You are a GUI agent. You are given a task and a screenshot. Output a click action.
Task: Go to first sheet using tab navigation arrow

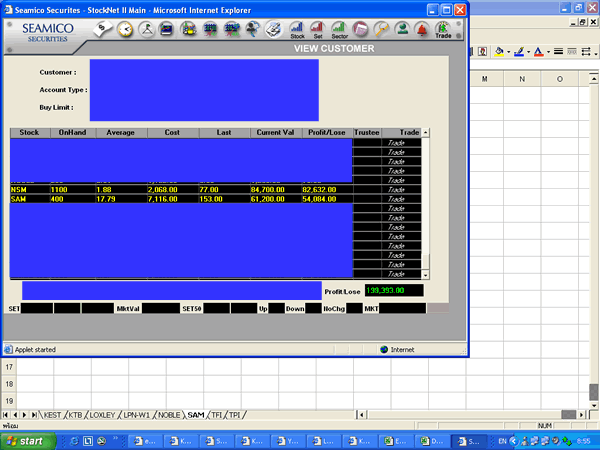pyautogui.click(x=6, y=415)
